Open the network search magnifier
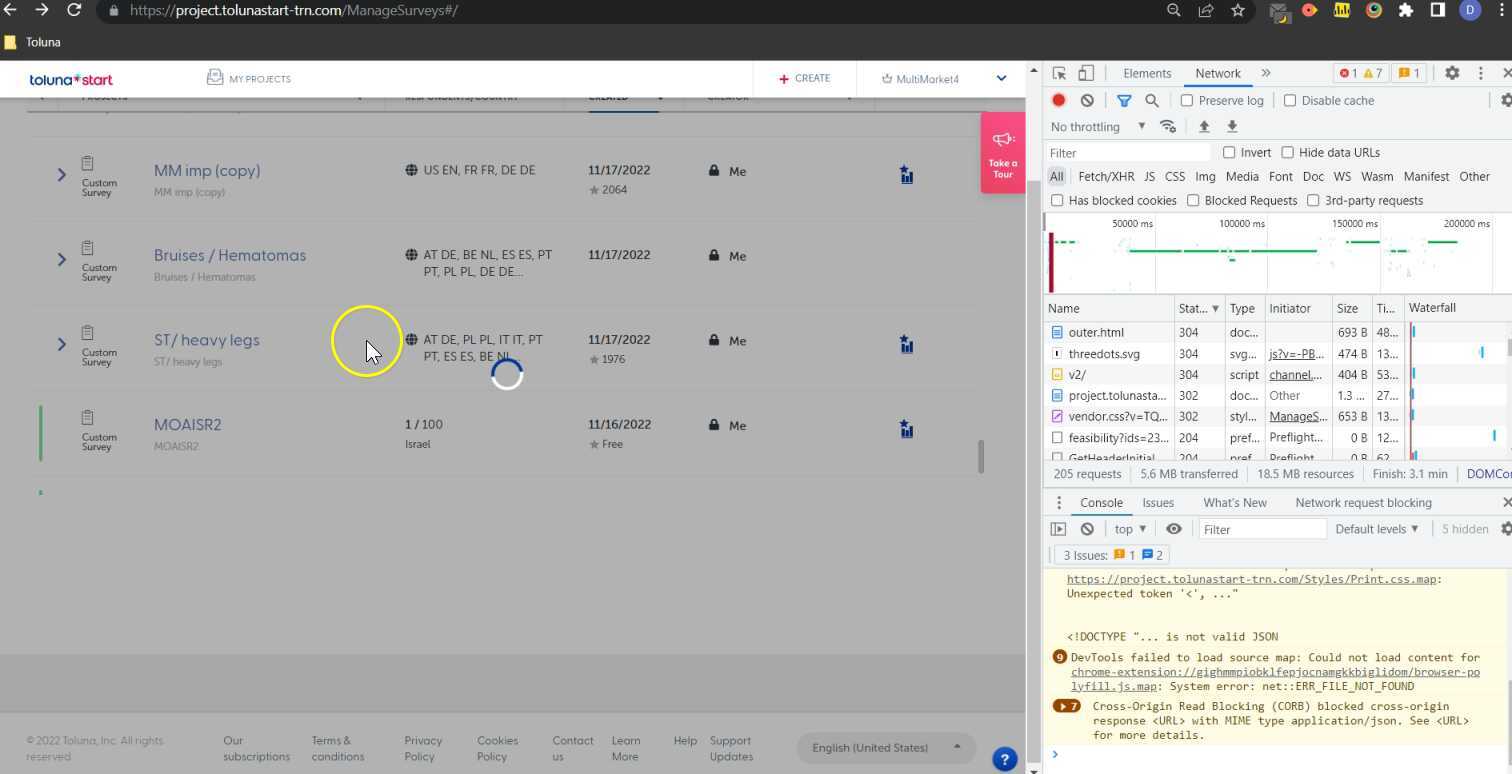Image resolution: width=1512 pixels, height=774 pixels. (x=1150, y=100)
